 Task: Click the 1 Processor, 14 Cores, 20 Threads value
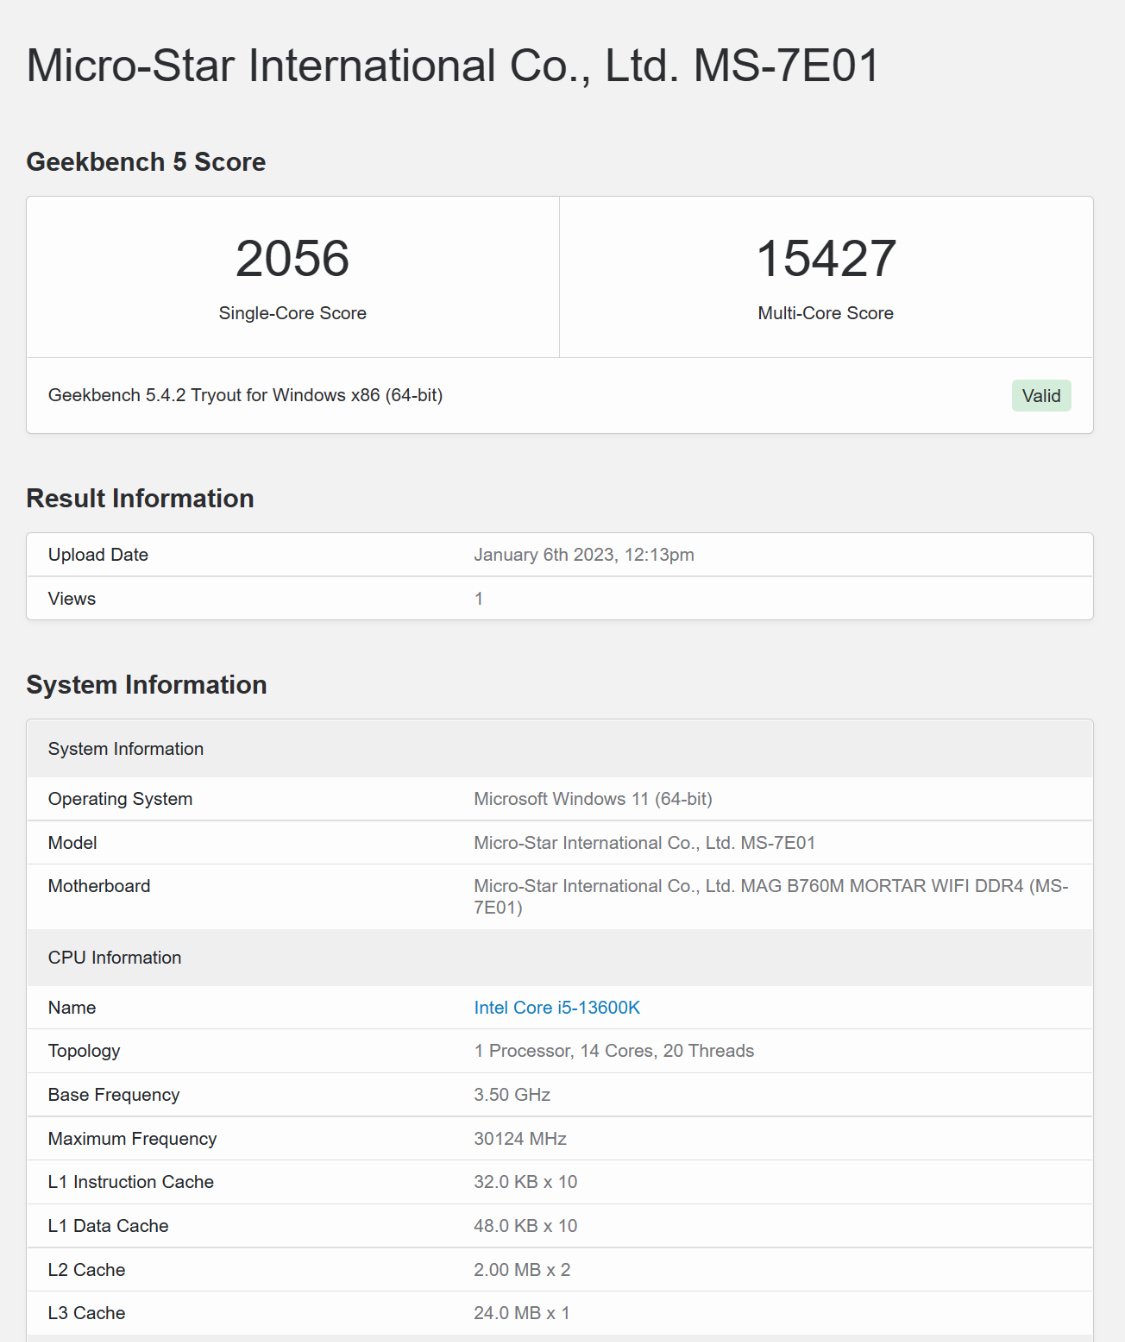614,1051
